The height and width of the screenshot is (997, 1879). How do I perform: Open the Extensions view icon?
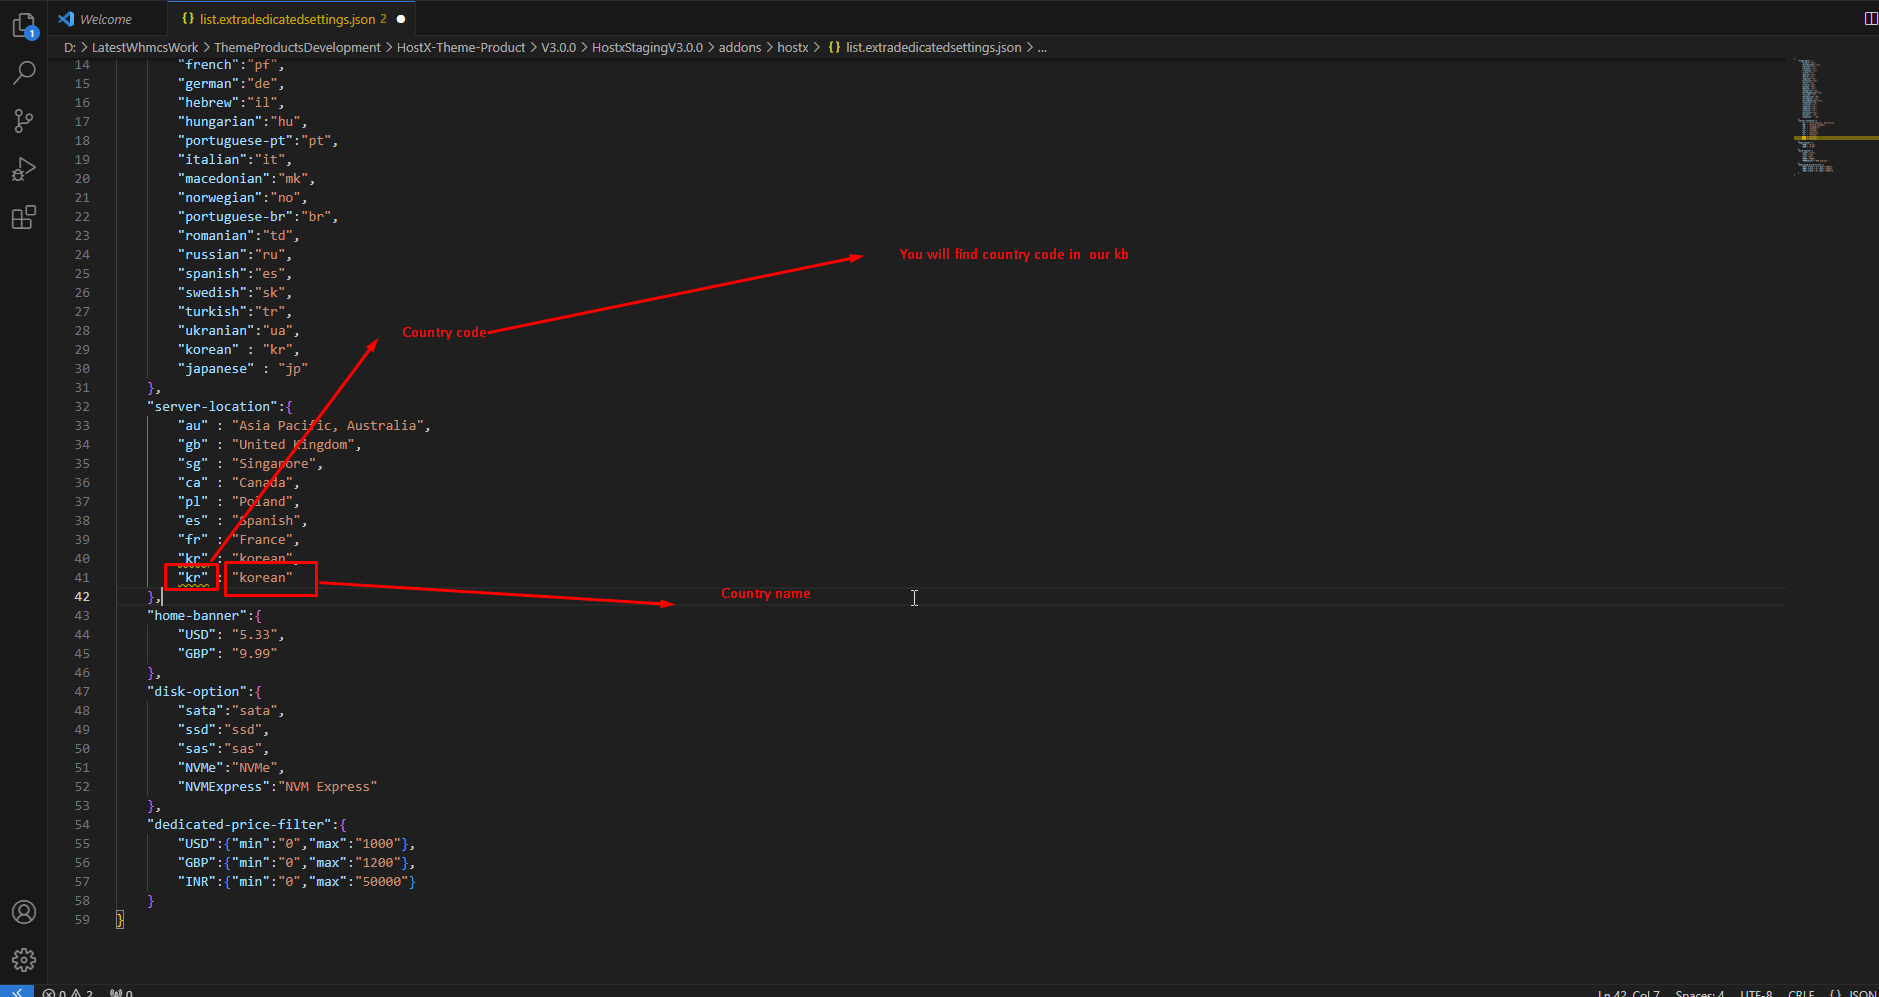24,217
